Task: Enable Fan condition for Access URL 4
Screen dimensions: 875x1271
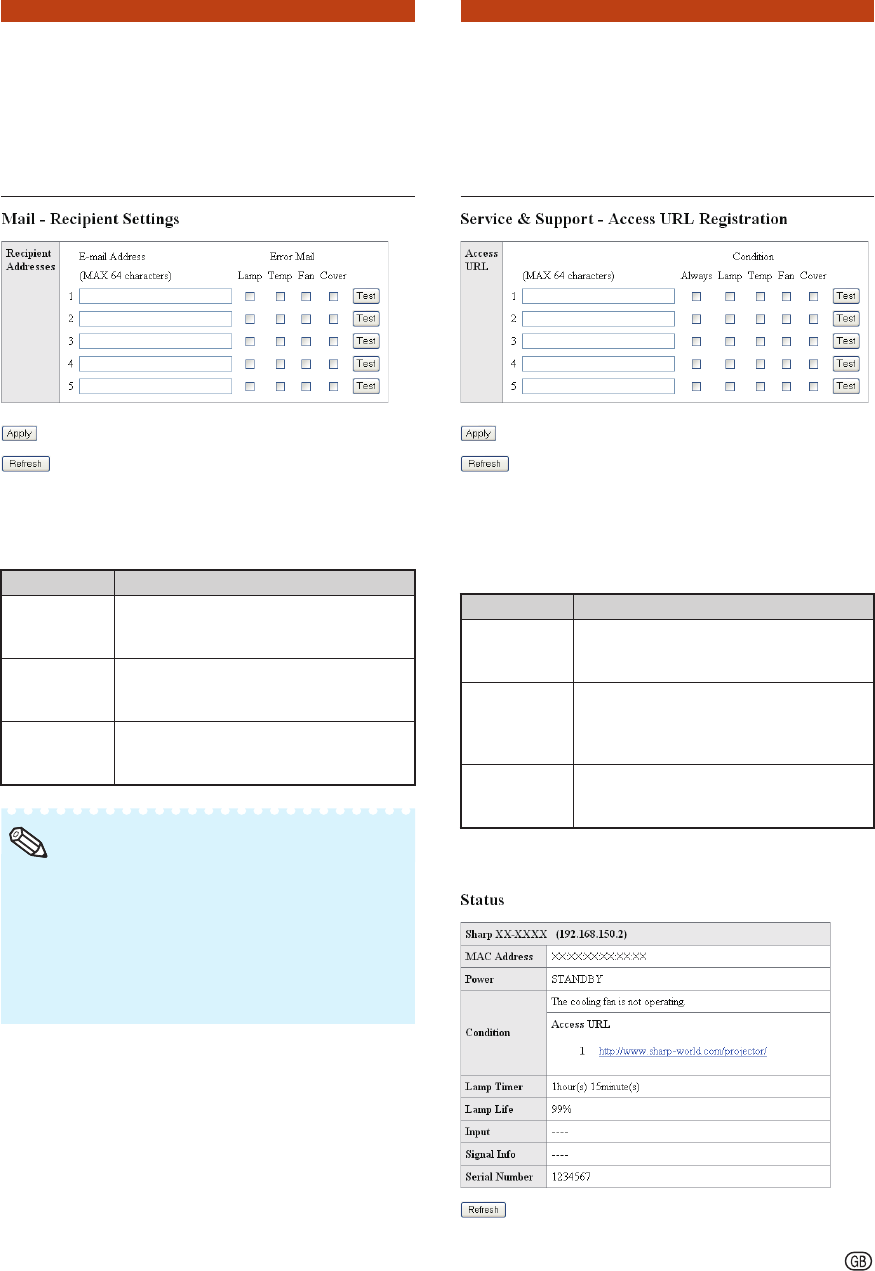Action: [787, 363]
